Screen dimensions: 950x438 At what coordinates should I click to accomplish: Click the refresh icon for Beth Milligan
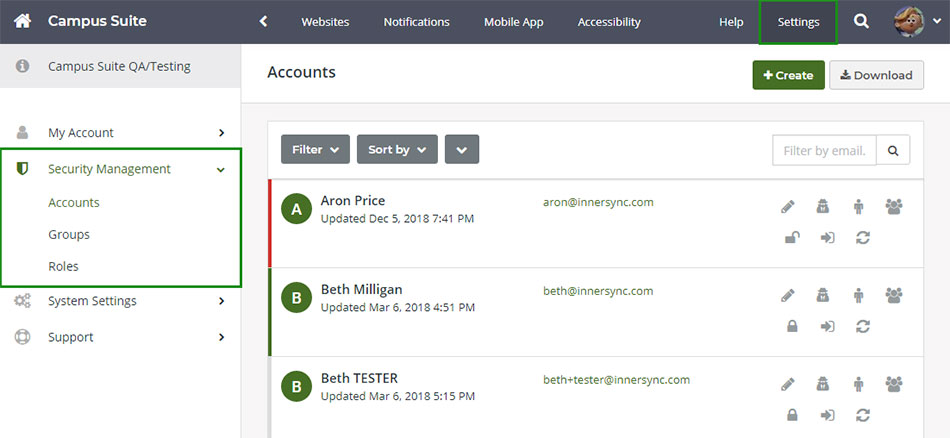point(863,327)
